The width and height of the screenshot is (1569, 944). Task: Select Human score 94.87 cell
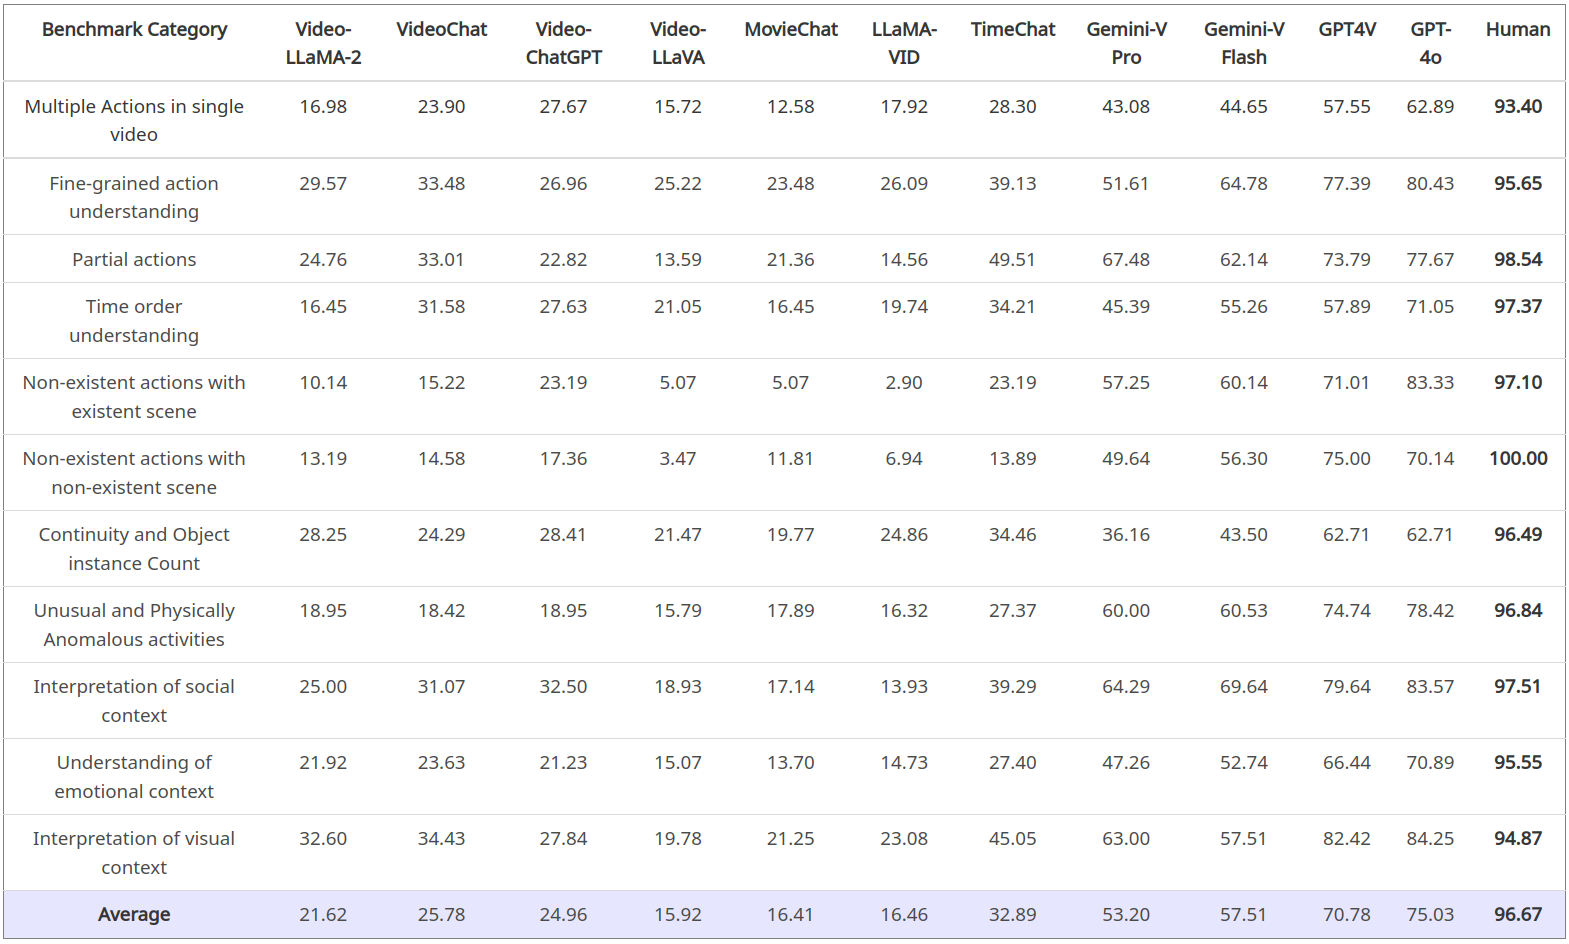(1518, 839)
